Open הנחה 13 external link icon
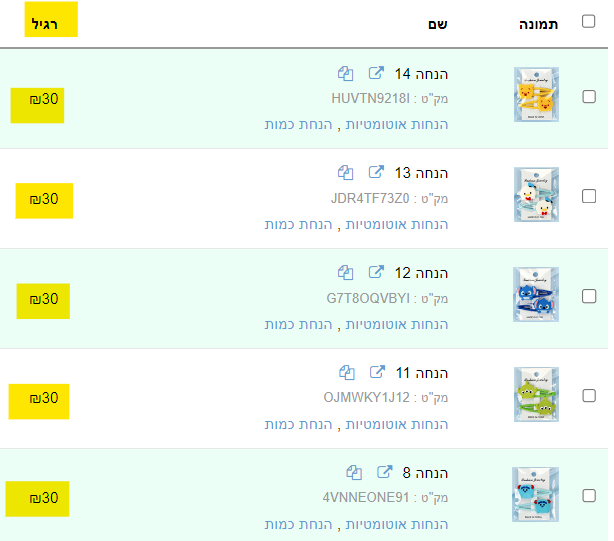 tap(376, 173)
